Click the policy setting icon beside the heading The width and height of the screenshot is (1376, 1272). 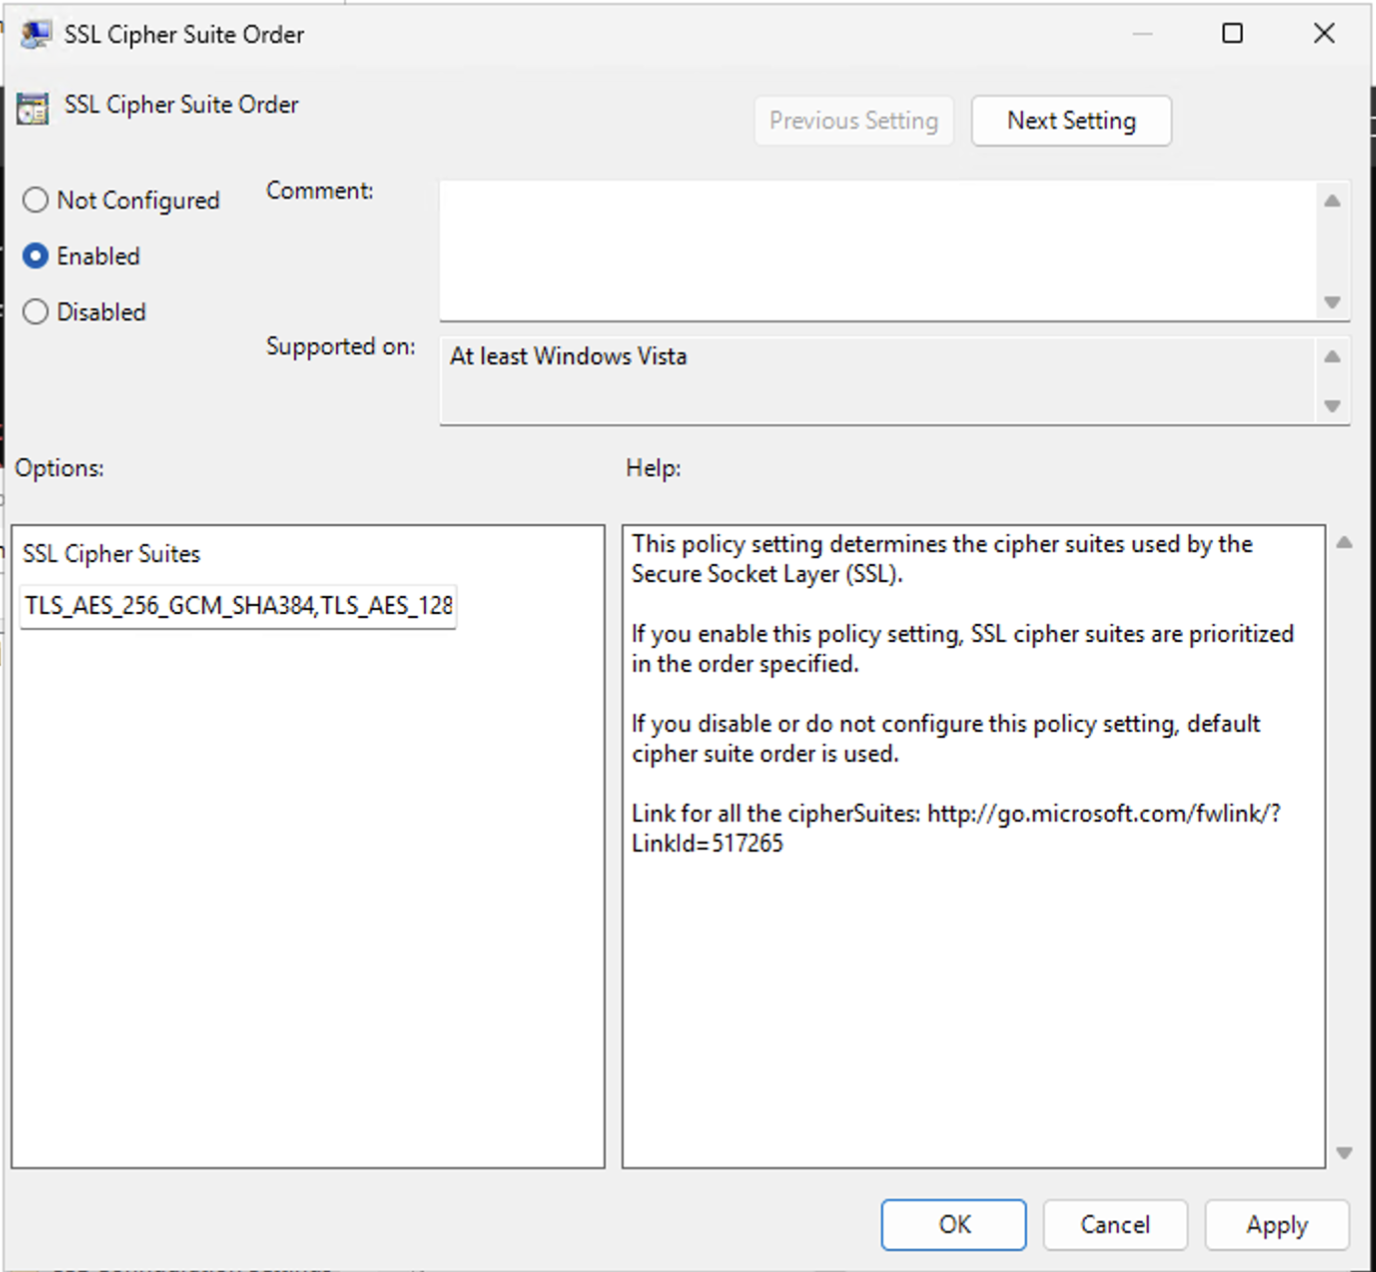(x=32, y=108)
